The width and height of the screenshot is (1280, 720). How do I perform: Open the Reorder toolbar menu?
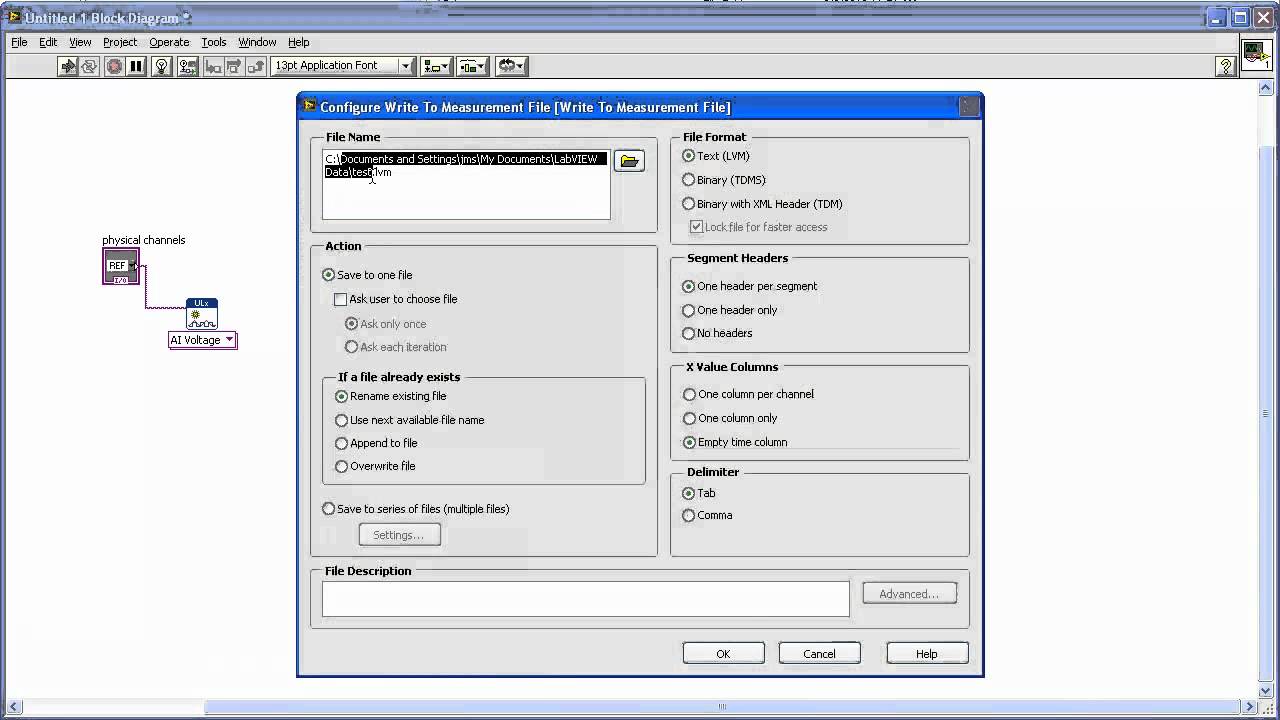pos(511,66)
